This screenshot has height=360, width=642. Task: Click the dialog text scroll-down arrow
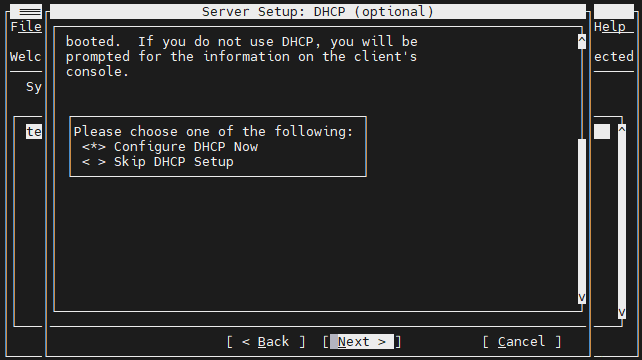coord(582,297)
